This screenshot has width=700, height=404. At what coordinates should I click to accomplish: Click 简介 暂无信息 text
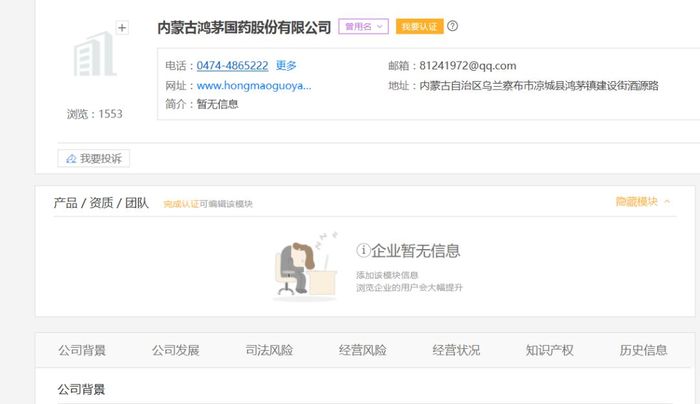point(202,104)
